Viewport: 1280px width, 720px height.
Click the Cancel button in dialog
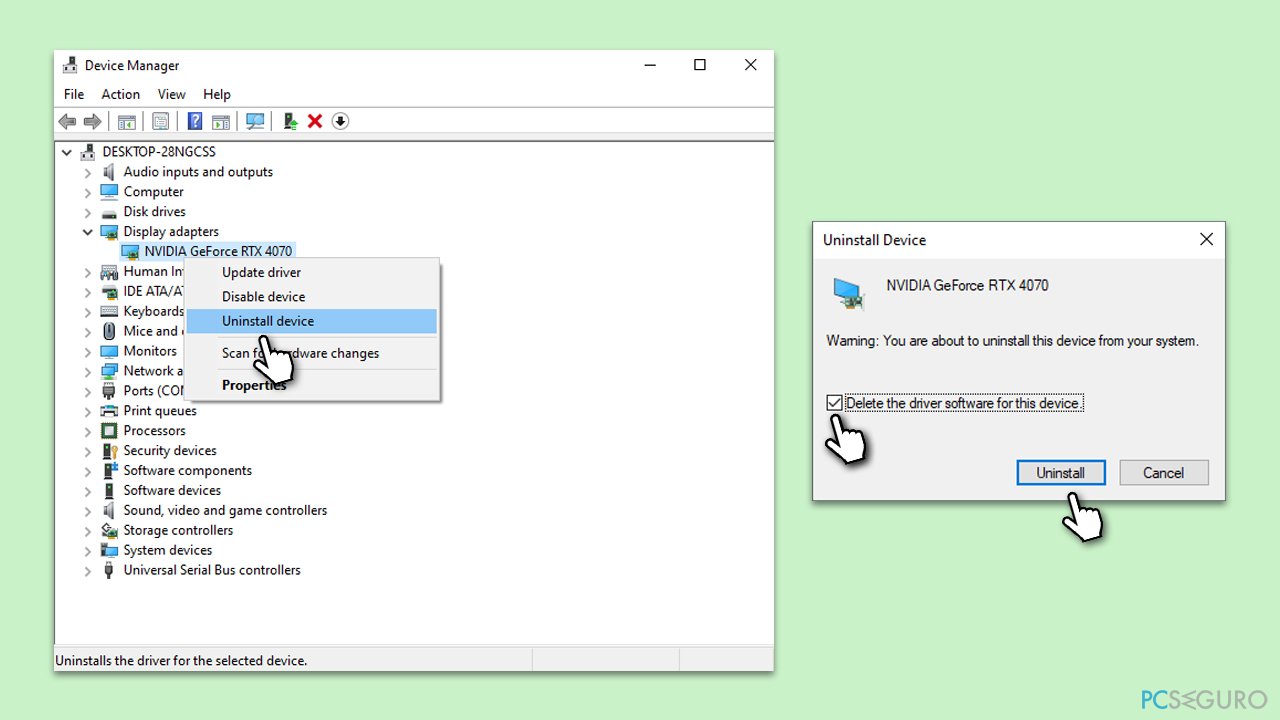coord(1164,473)
